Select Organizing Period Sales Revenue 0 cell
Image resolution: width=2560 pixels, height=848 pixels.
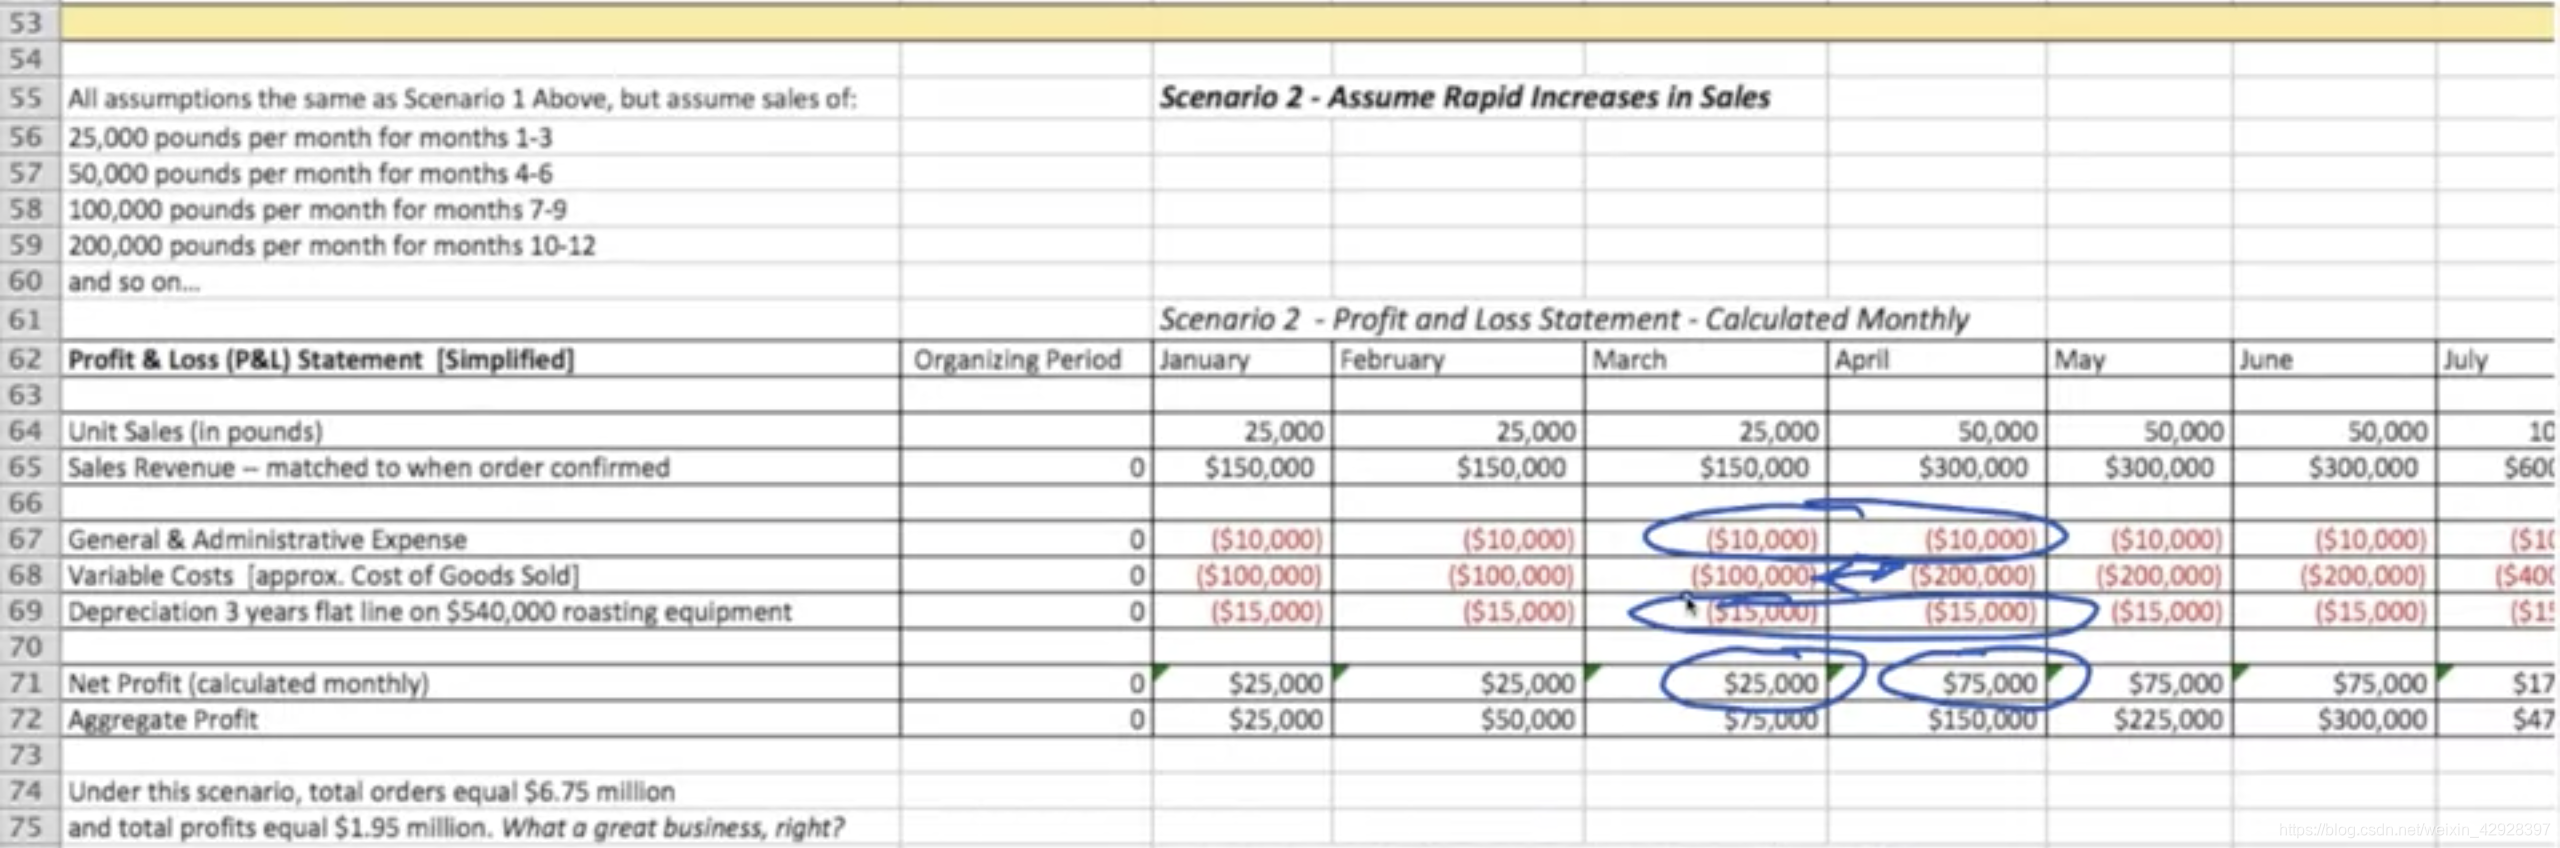1025,467
